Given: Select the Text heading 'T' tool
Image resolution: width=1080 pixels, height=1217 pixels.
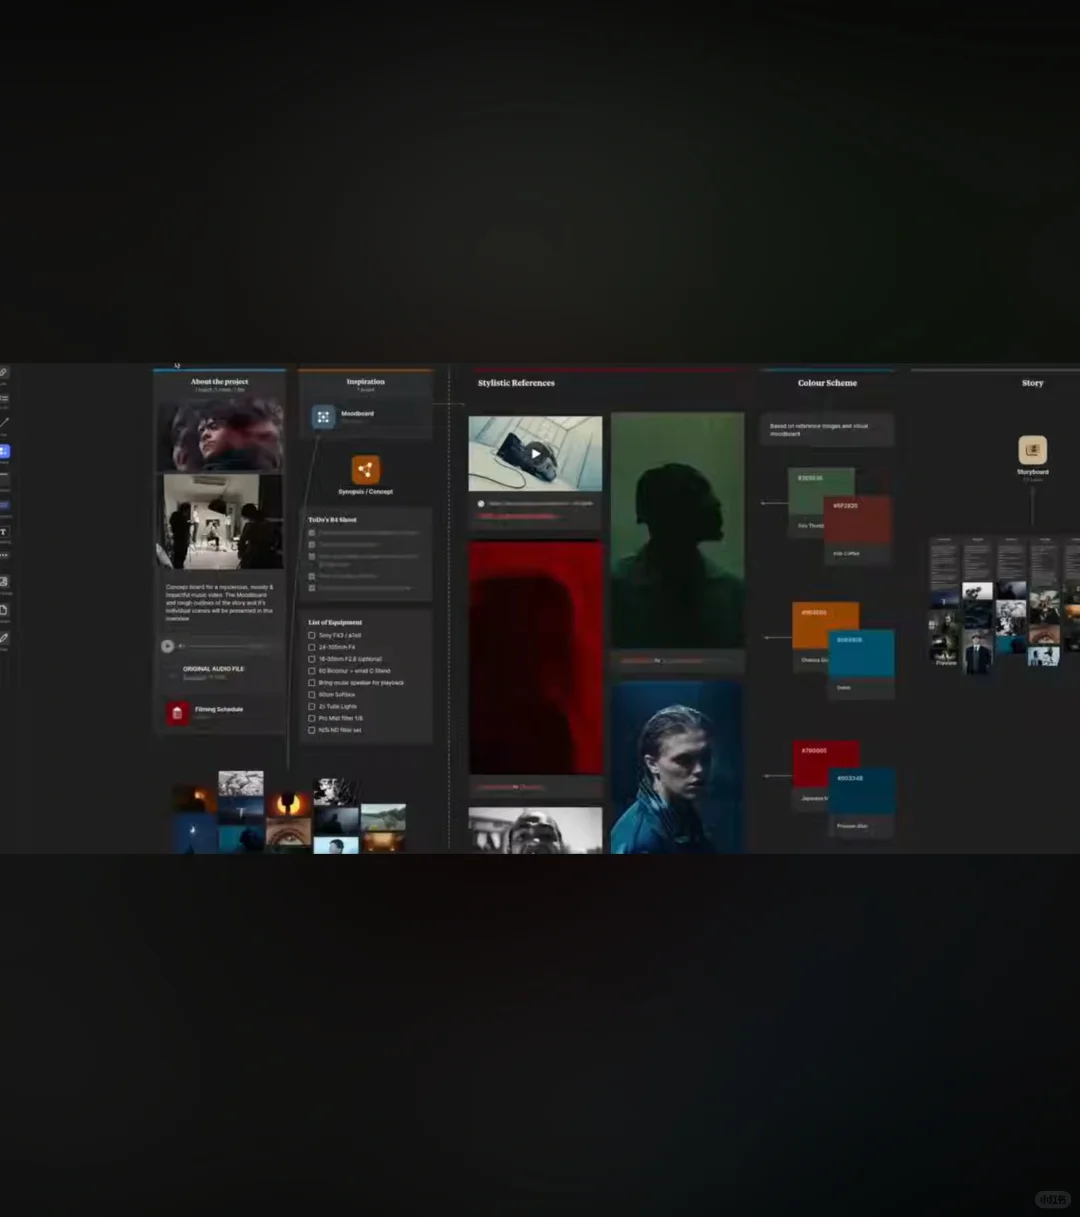Looking at the screenshot, I should click(x=3, y=532).
